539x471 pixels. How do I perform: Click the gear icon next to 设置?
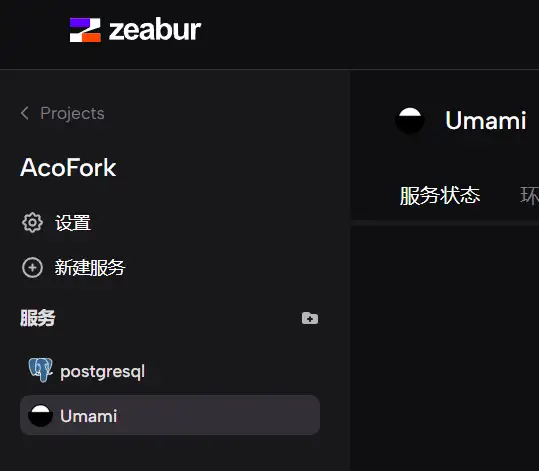click(x=32, y=223)
